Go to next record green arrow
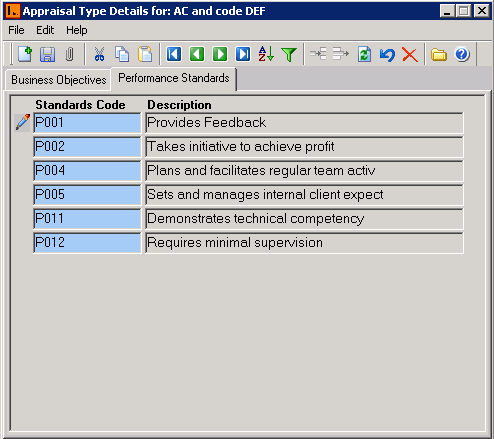This screenshot has width=494, height=439. click(220, 54)
